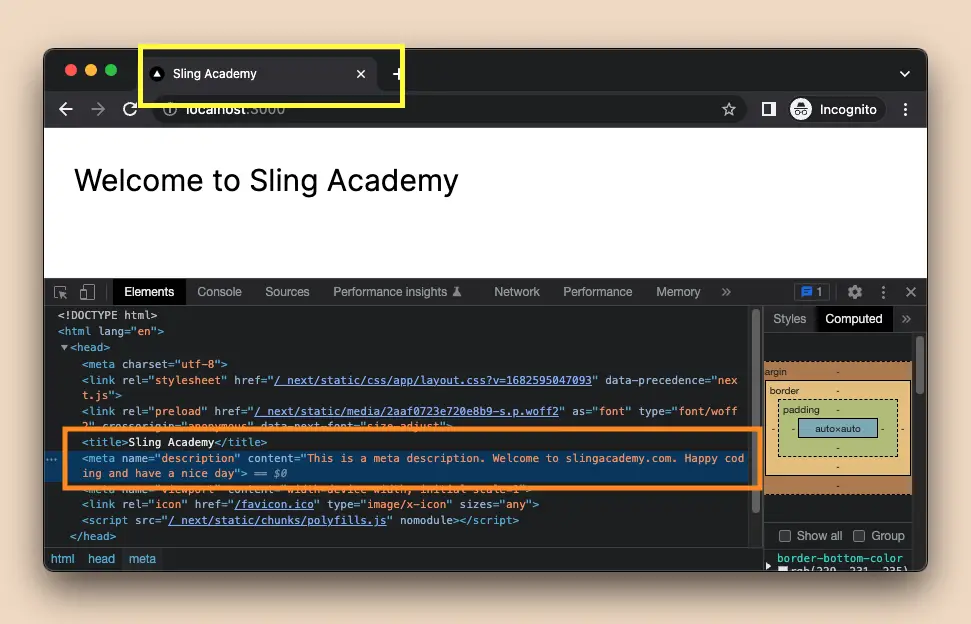
Task: Select the html breadcrumb
Action: coord(63,559)
